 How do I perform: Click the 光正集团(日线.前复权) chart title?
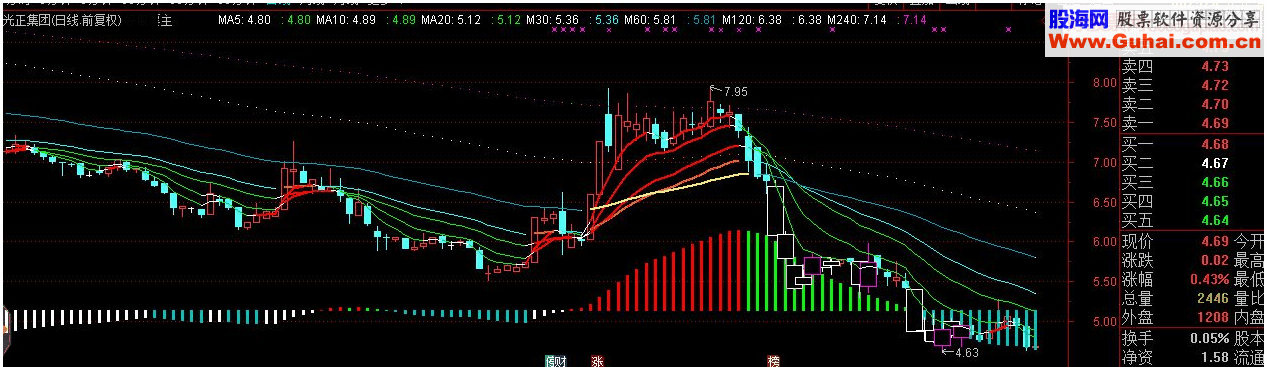[63, 20]
